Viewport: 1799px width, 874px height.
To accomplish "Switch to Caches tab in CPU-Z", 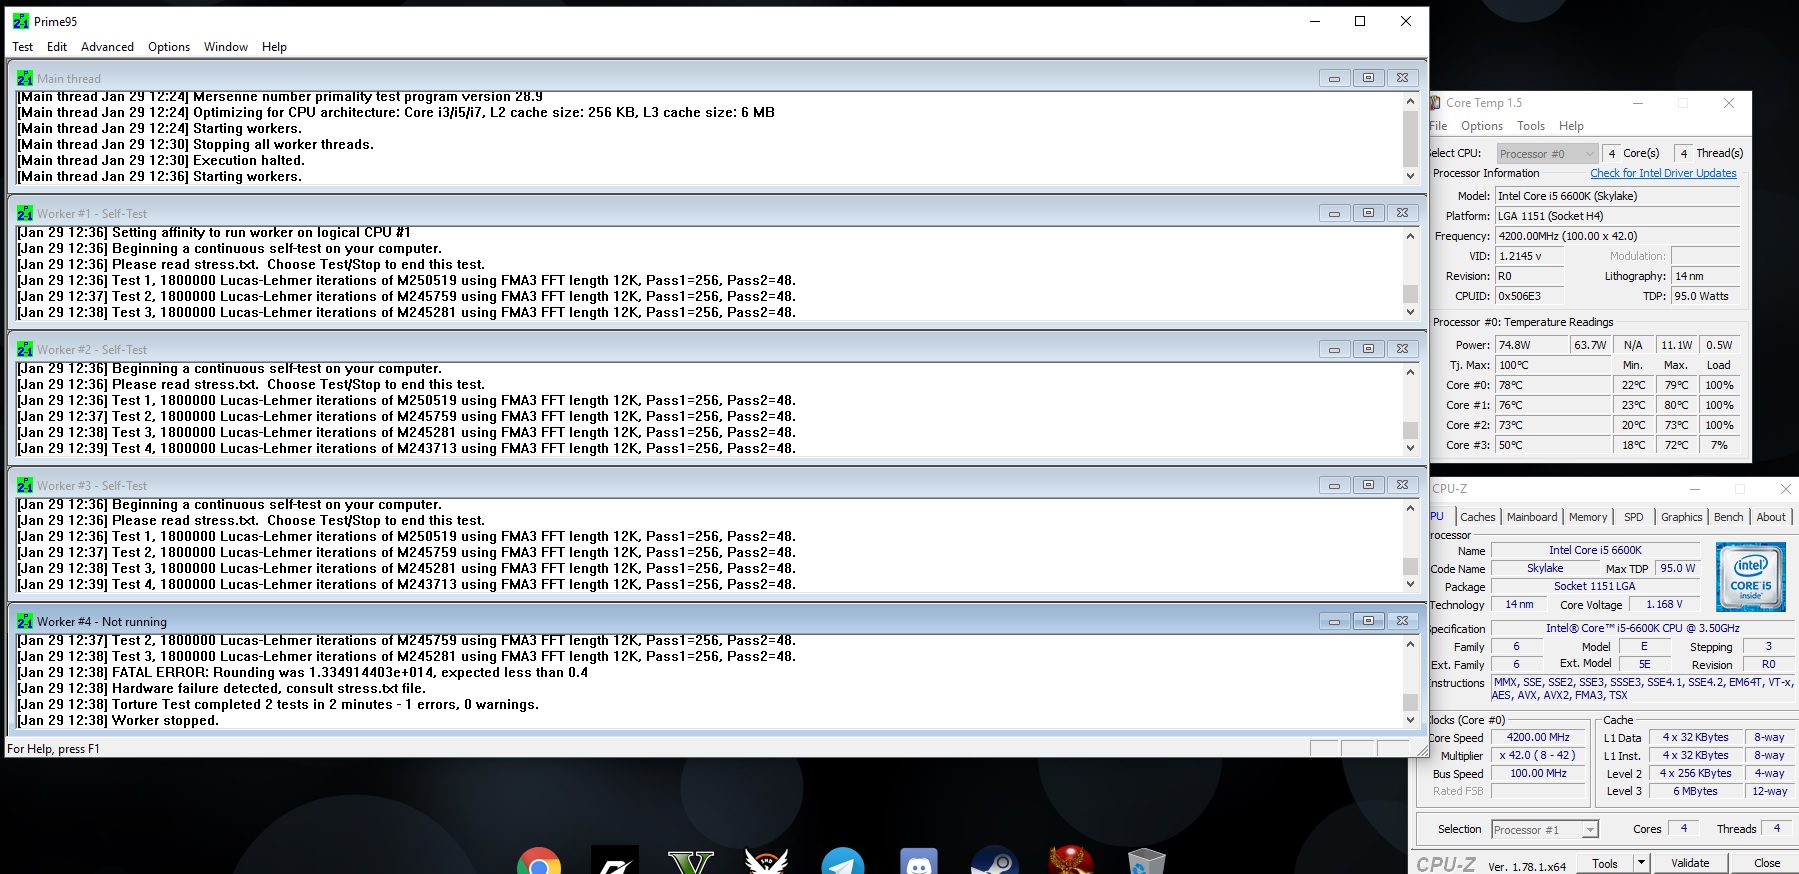I will coord(1477,517).
